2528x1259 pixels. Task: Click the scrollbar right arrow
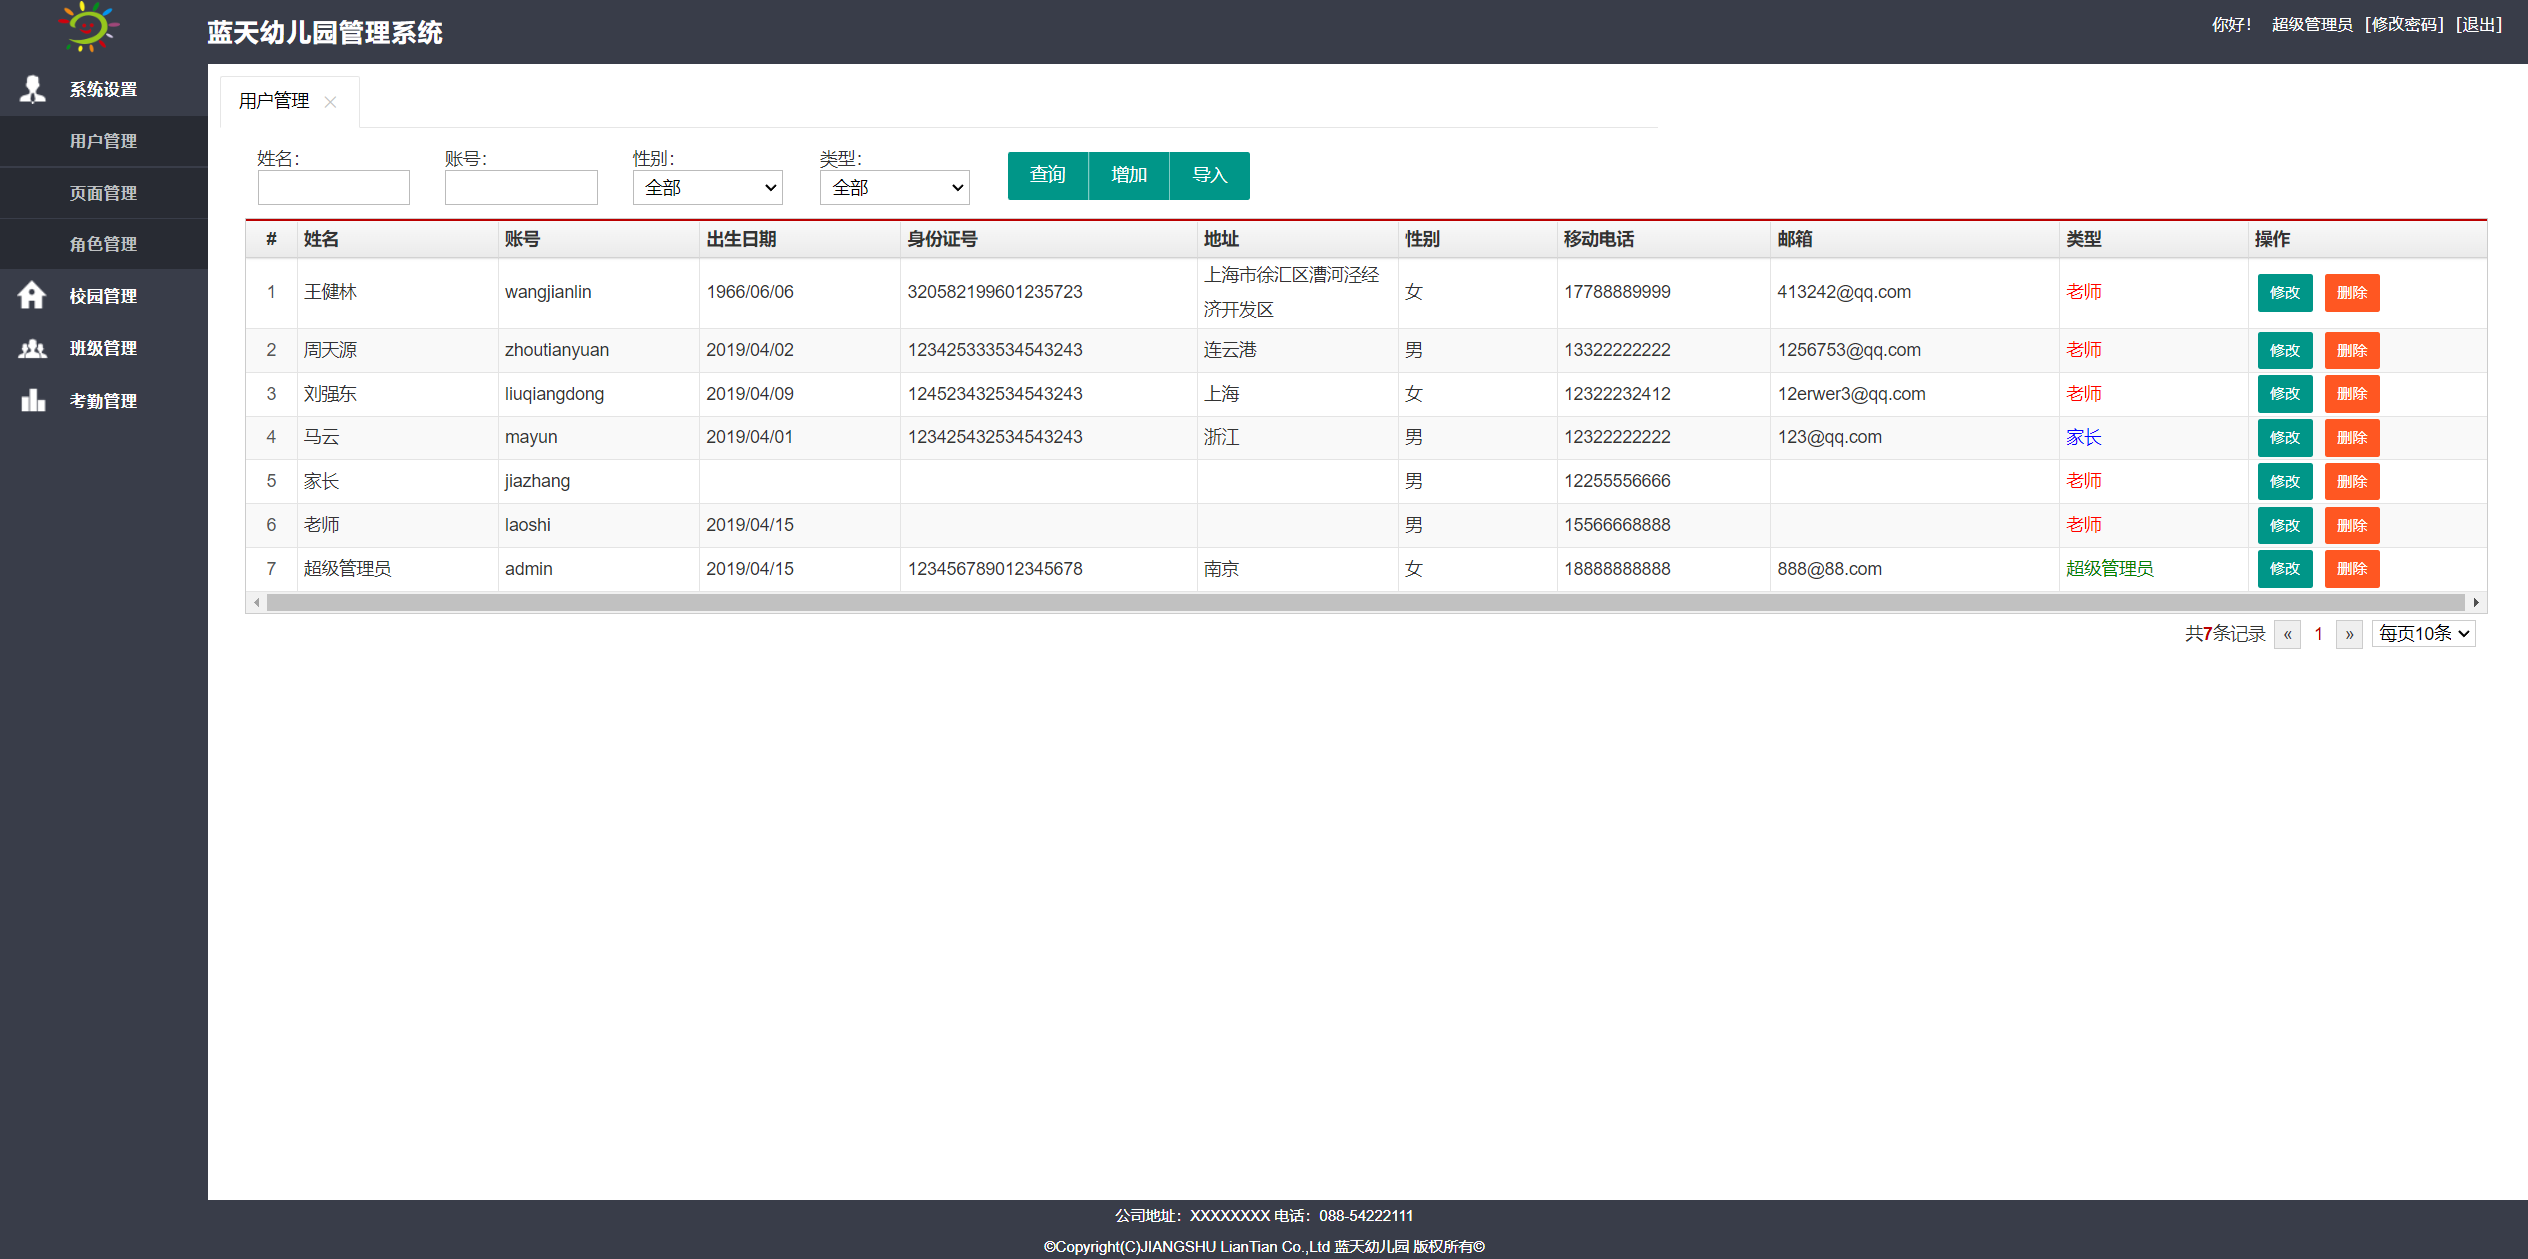click(2476, 602)
